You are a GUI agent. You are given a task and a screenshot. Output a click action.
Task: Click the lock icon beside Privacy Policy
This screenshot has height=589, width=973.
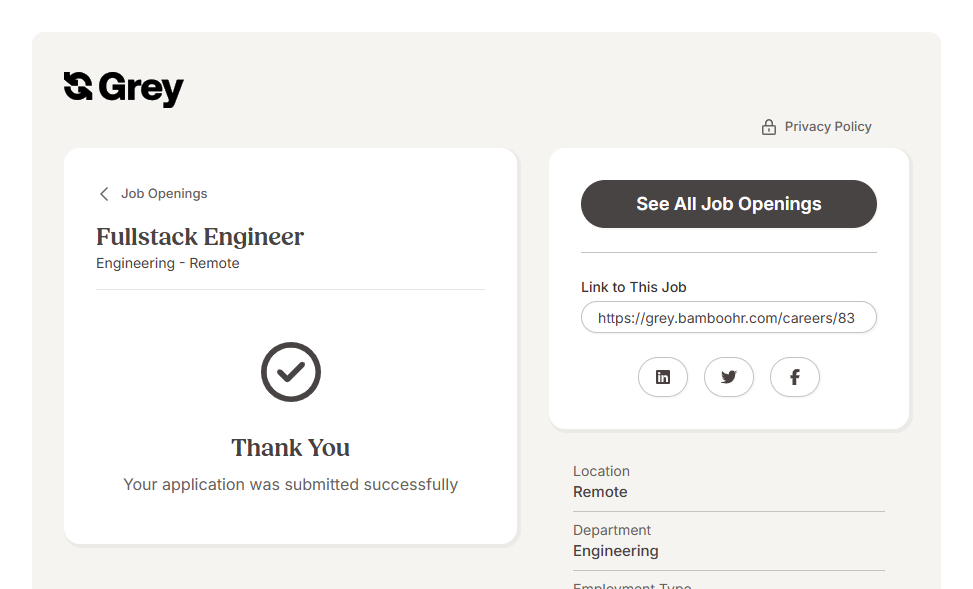click(x=769, y=127)
